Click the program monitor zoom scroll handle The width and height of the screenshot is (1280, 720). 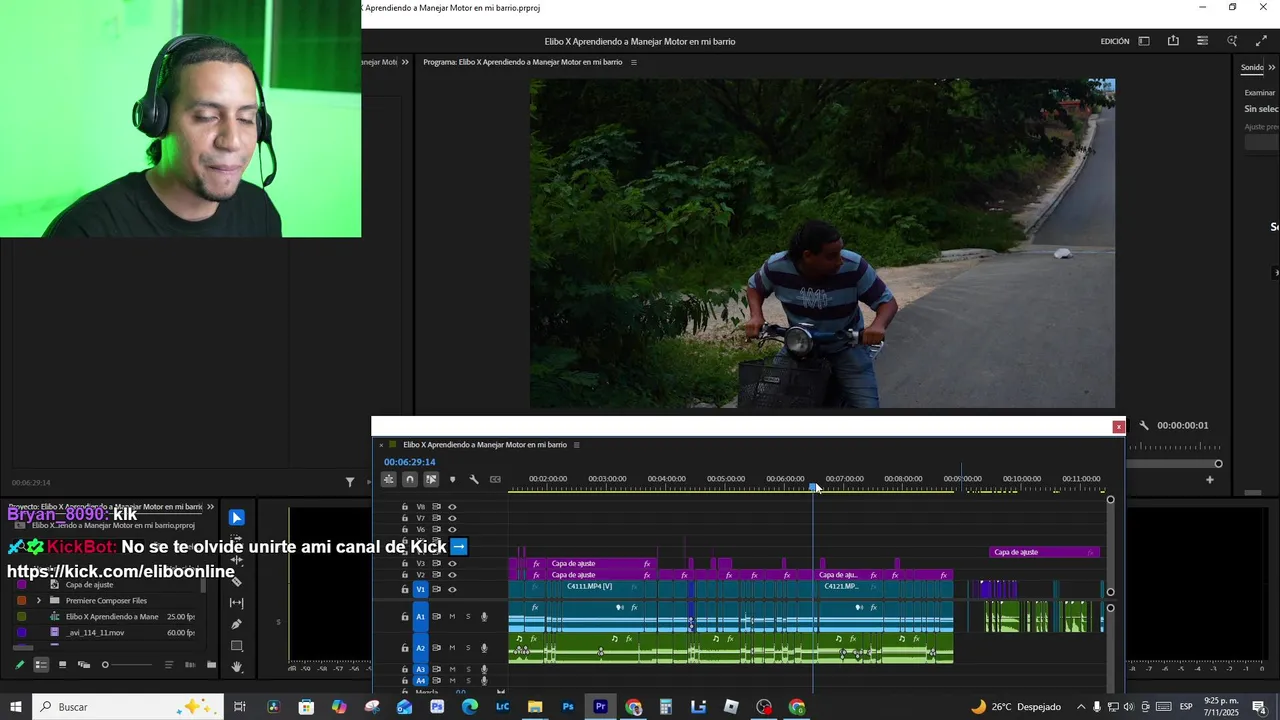pyautogui.click(x=1218, y=464)
